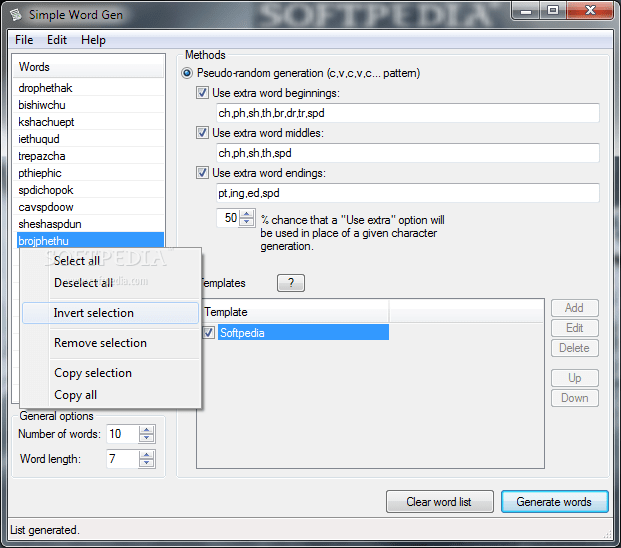
Task: Minimize the Simple Word Gen window
Action: pyautogui.click(x=526, y=10)
